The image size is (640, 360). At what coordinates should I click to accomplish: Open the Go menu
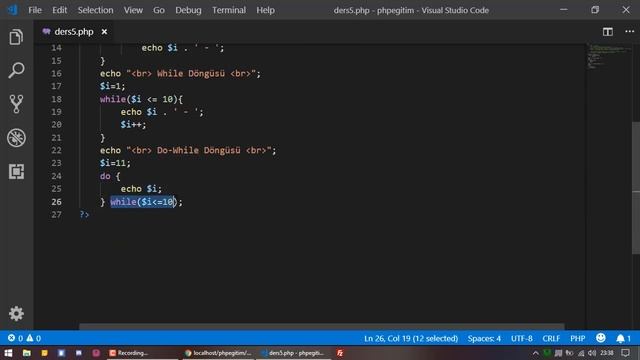pos(159,10)
